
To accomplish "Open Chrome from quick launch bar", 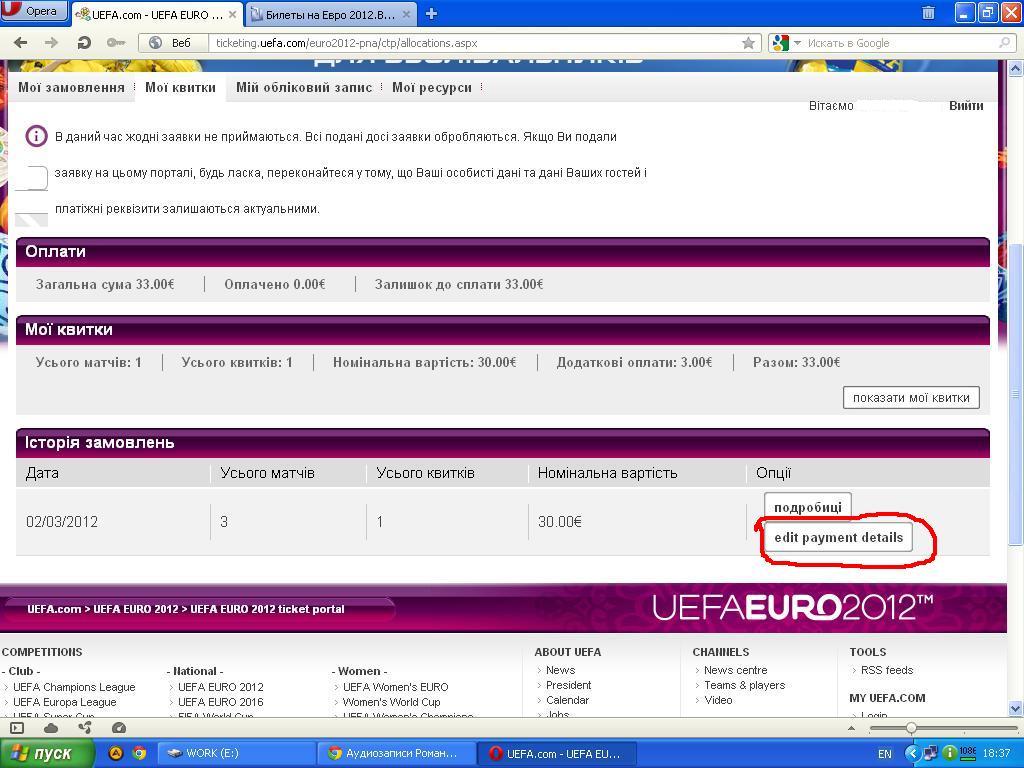I will click(139, 753).
